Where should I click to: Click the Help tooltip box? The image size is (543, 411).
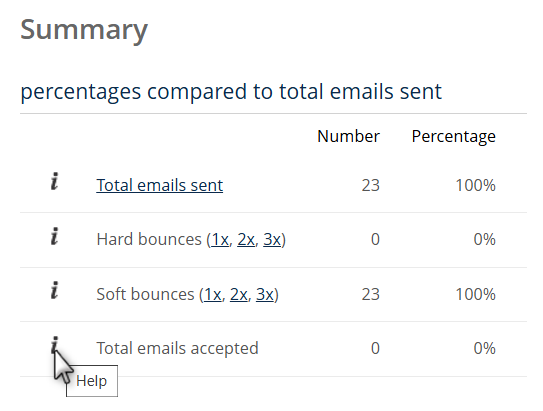[x=92, y=381]
